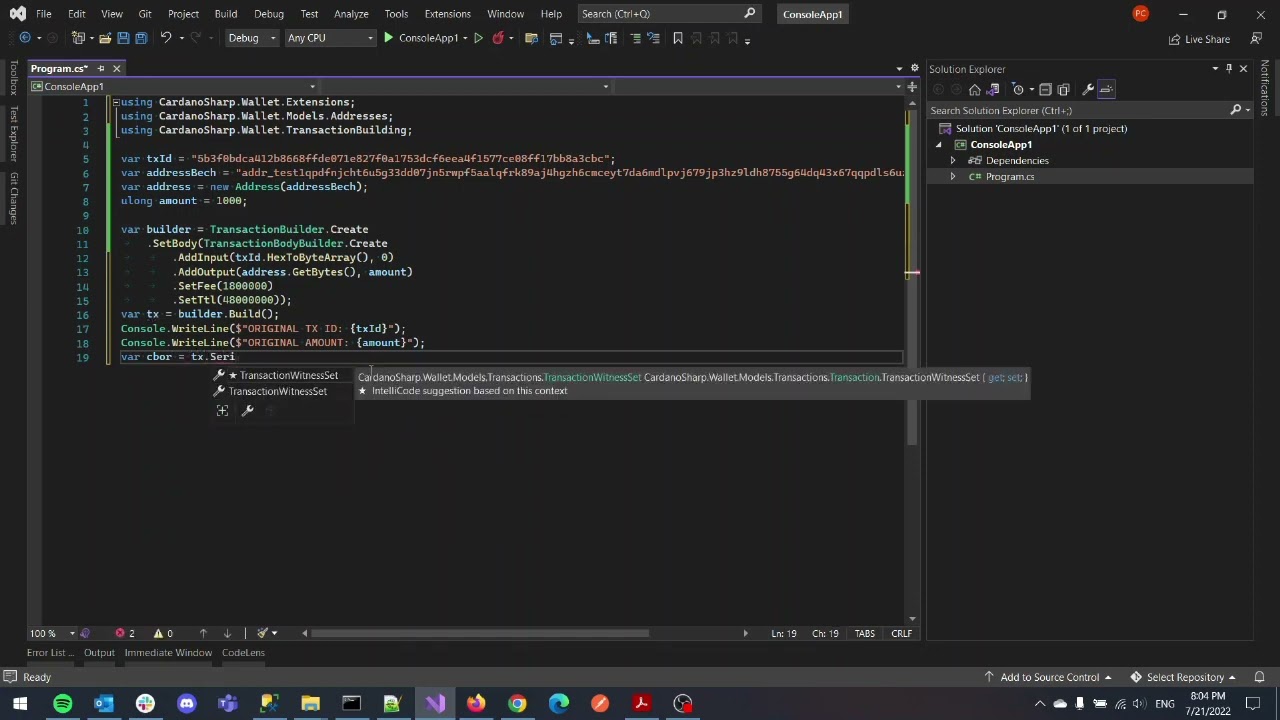
Task: Close the Program.cs tab
Action: (x=116, y=68)
